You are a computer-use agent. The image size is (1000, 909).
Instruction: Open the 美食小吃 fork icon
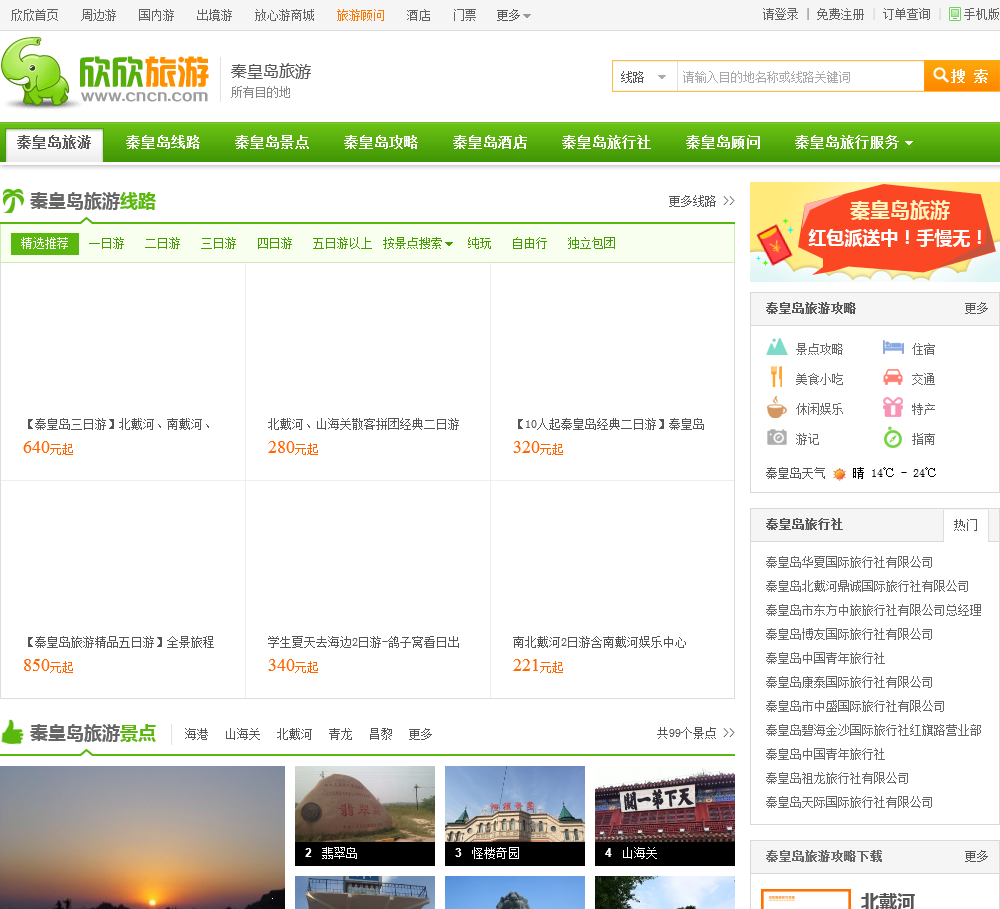pos(776,377)
